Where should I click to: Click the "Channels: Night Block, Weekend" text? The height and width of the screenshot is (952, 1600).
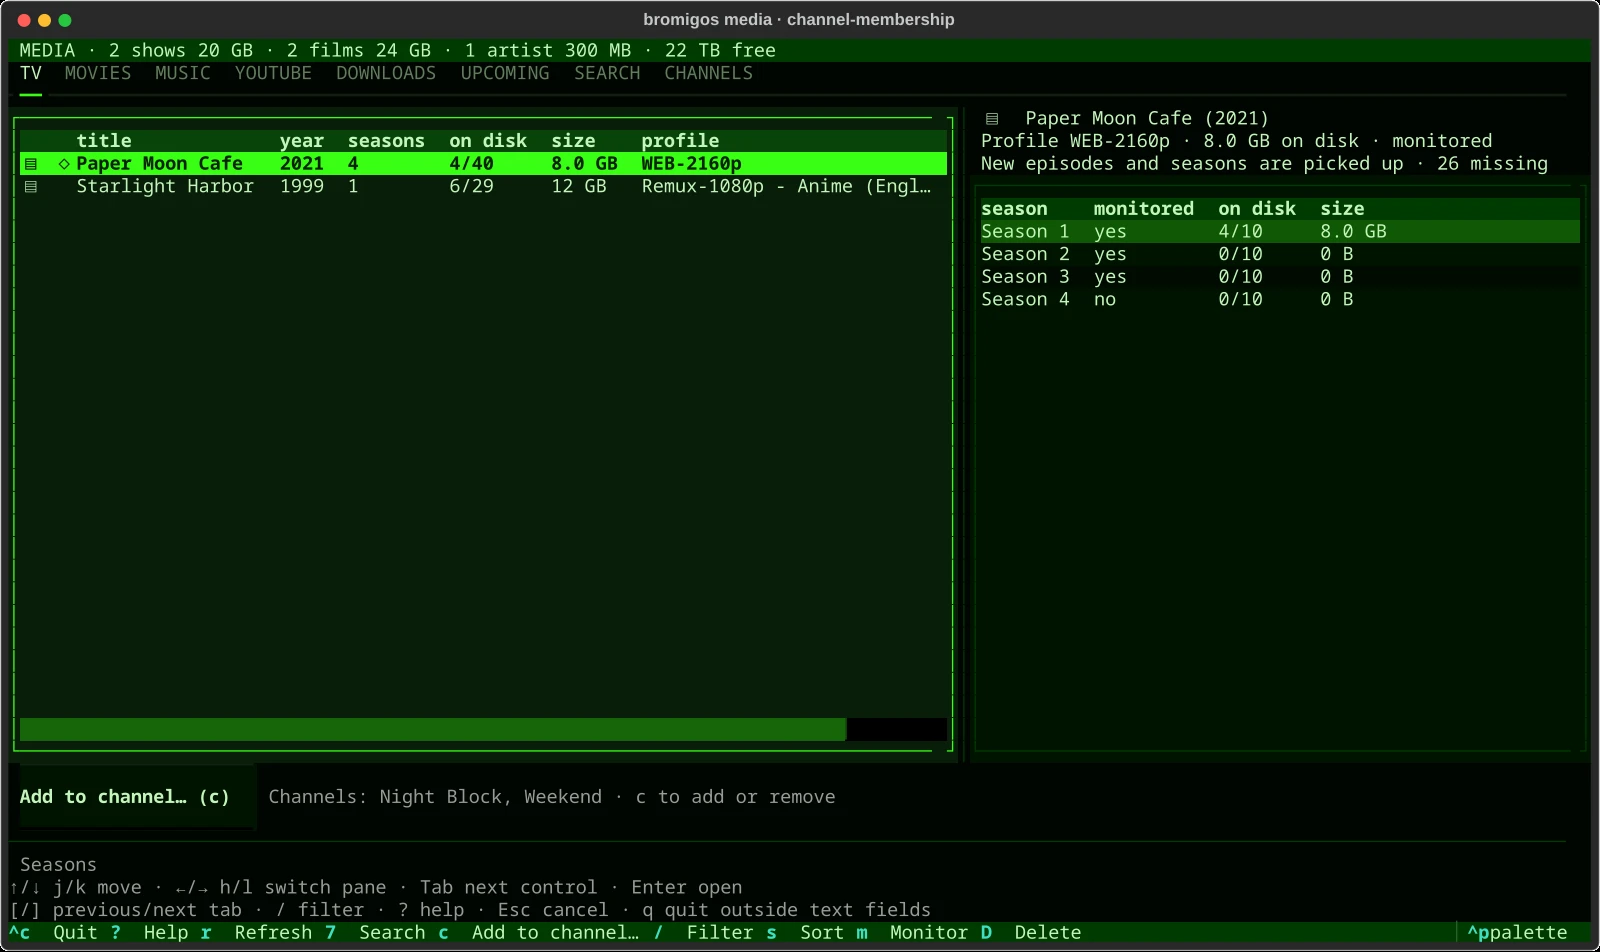point(435,797)
